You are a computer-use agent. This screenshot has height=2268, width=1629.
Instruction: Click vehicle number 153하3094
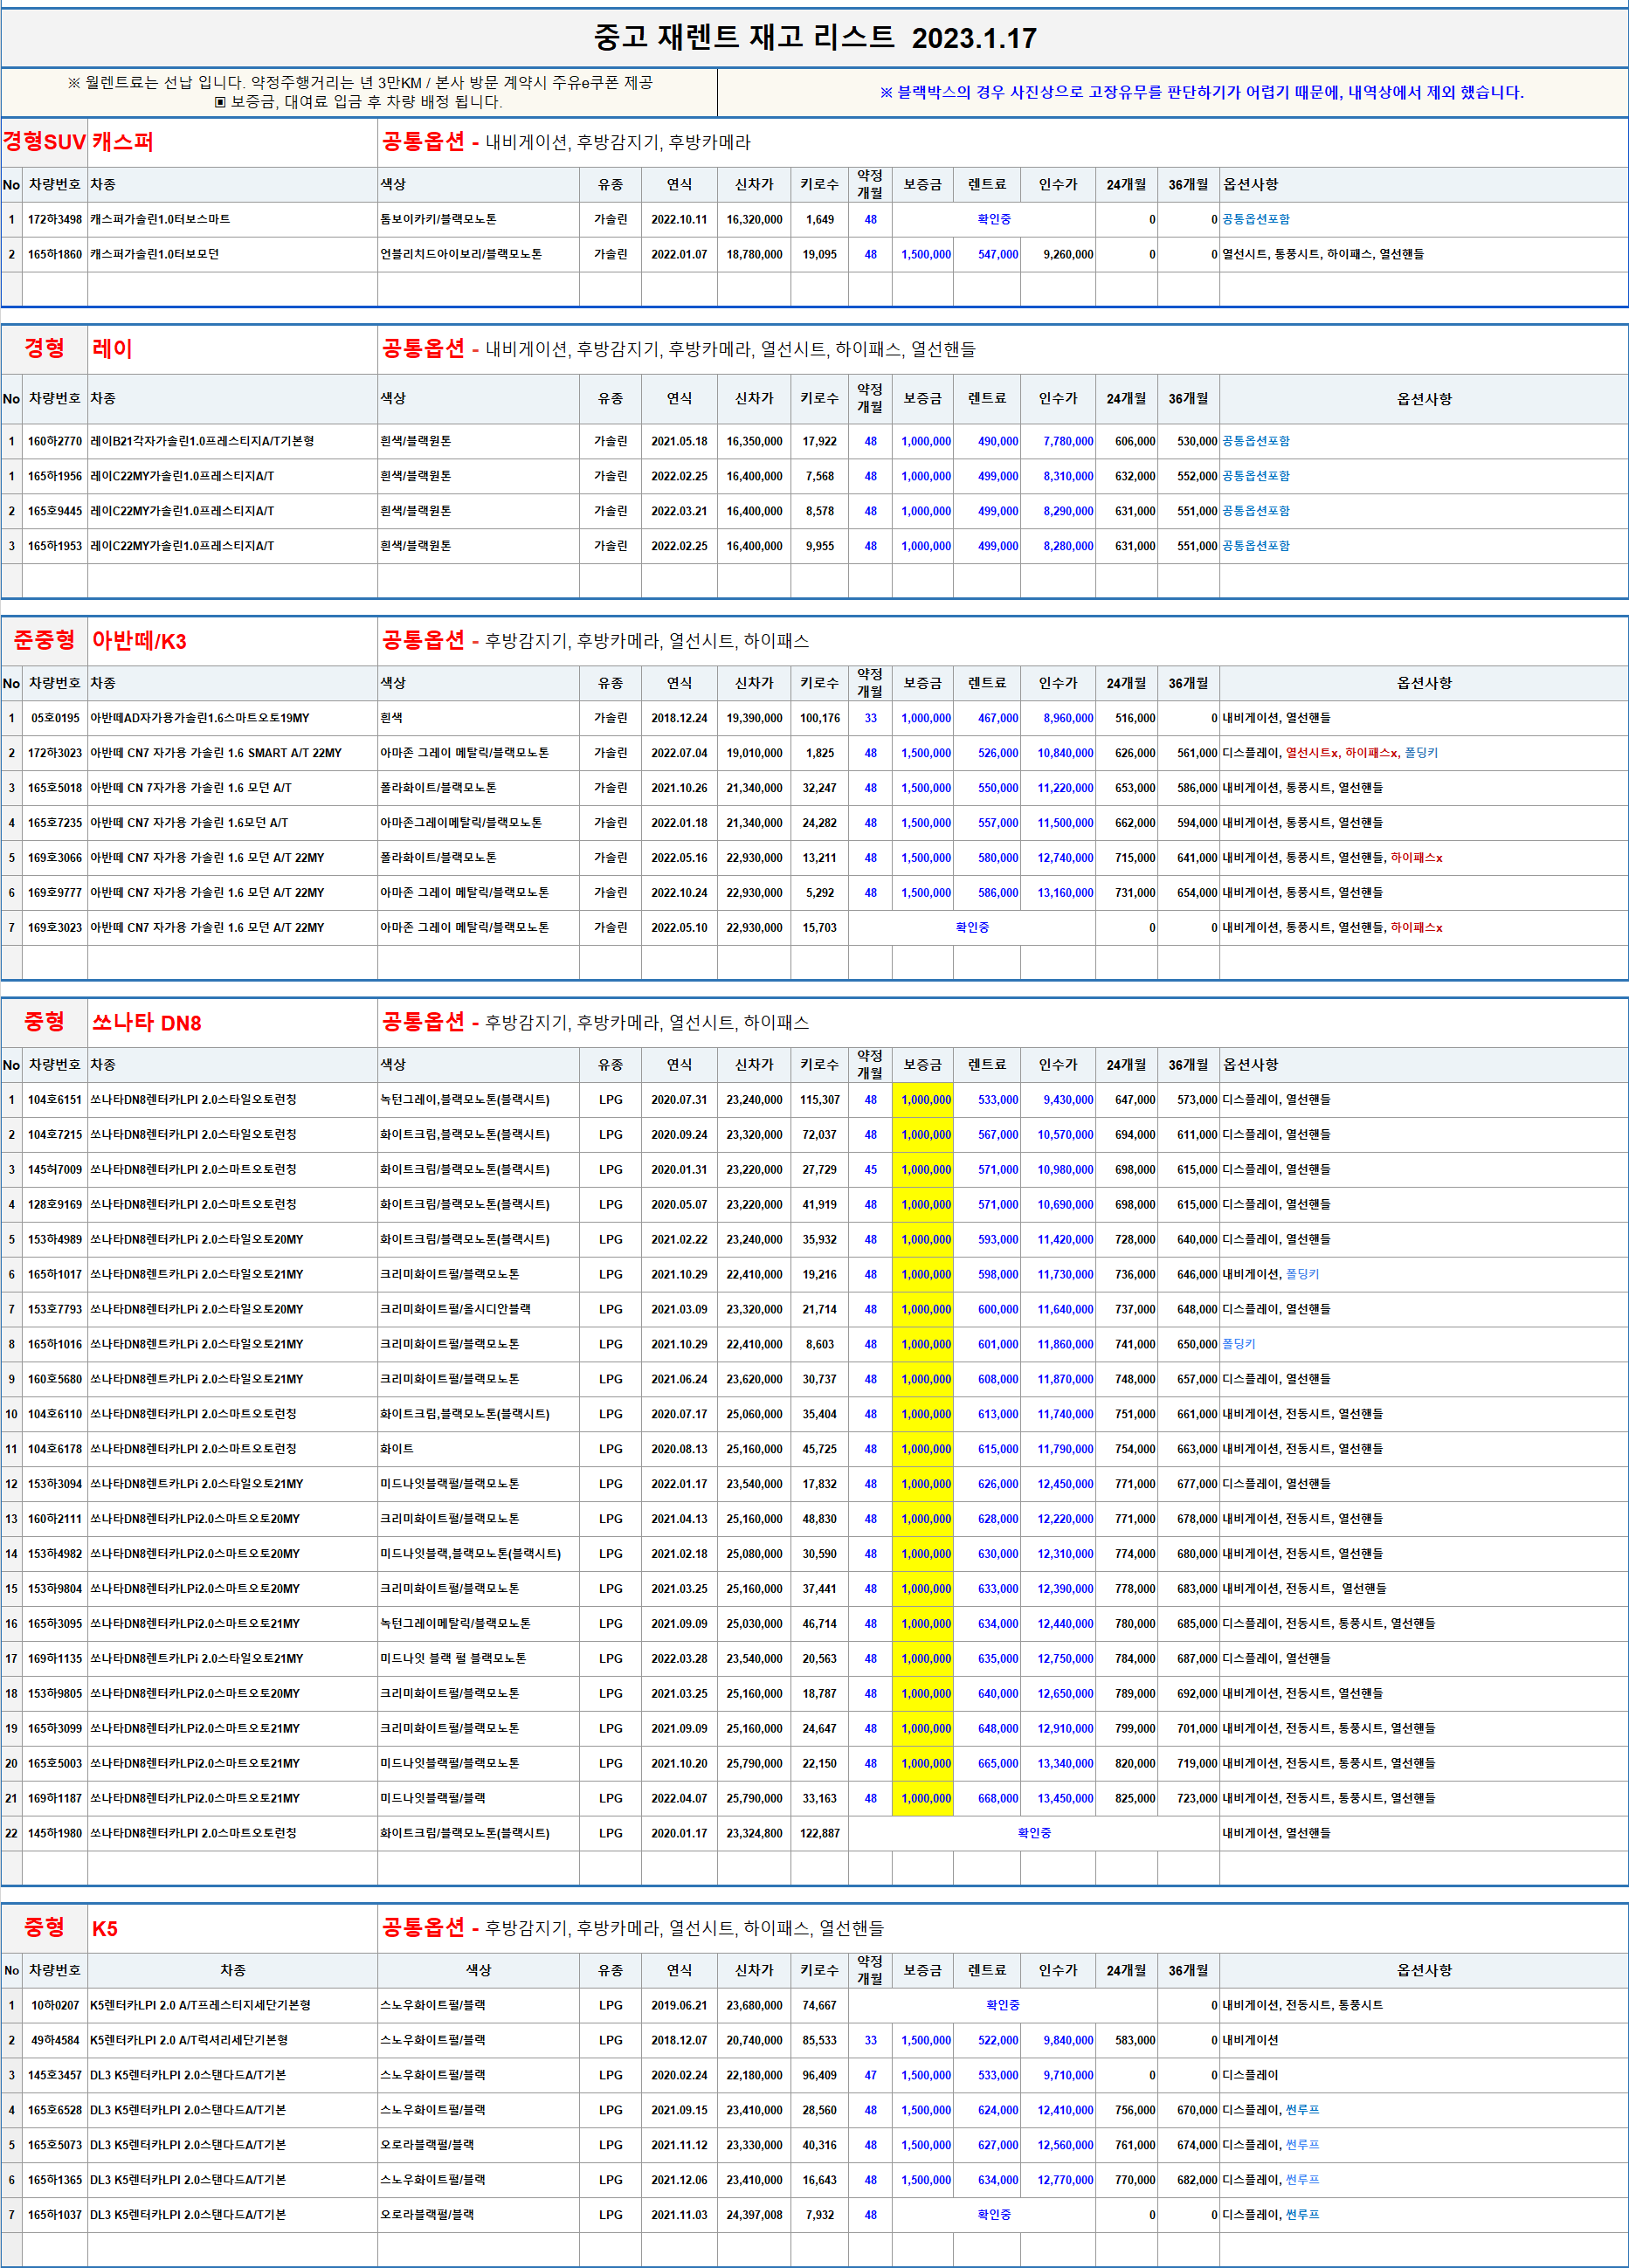pos(55,1484)
